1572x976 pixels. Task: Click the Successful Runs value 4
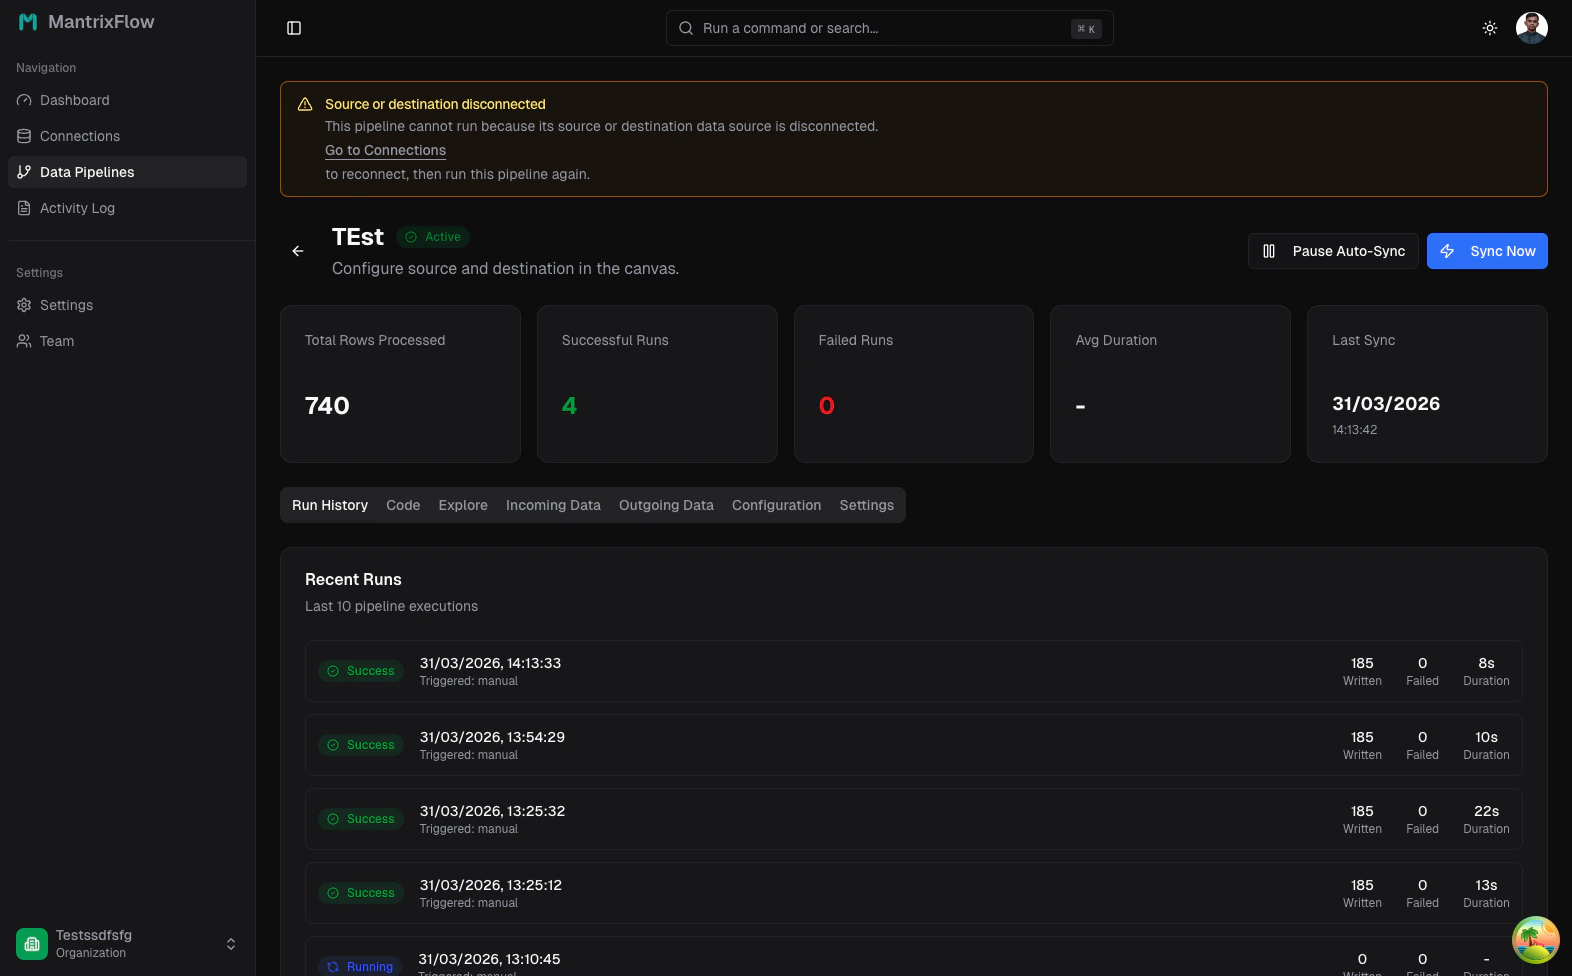click(569, 405)
